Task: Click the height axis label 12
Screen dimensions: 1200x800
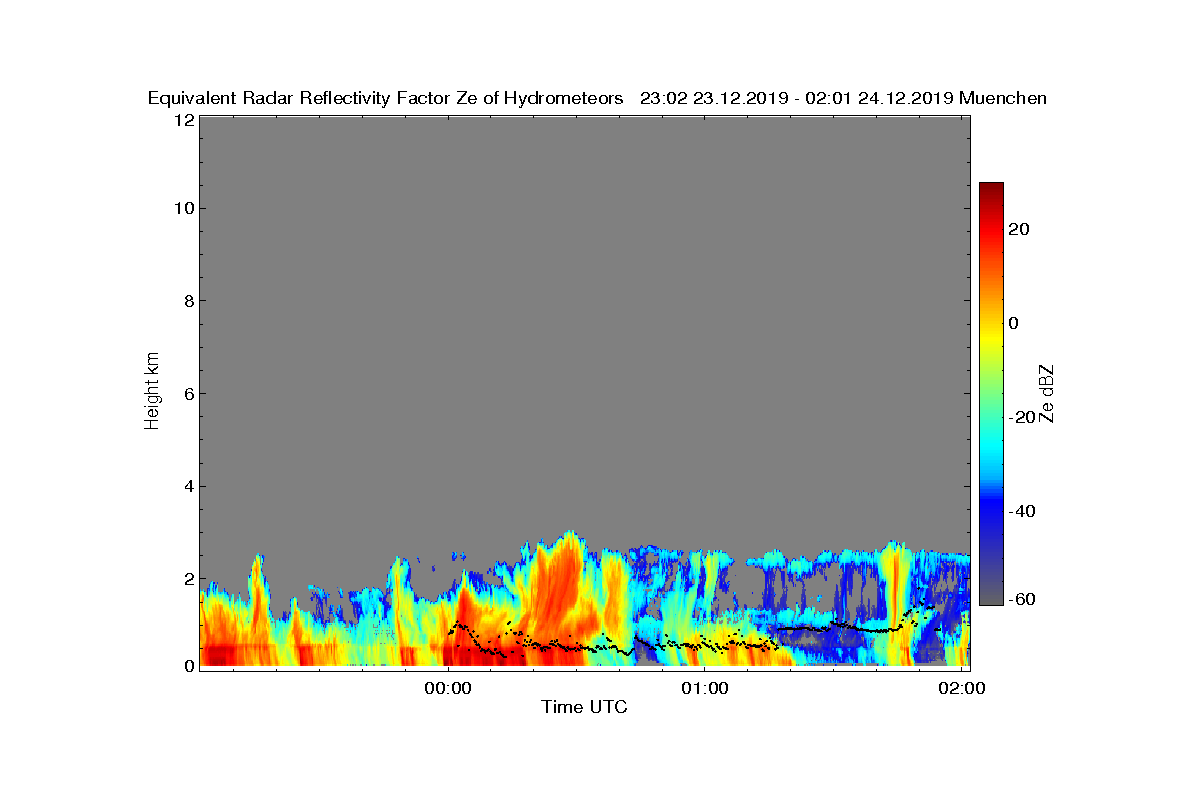Action: coord(183,119)
